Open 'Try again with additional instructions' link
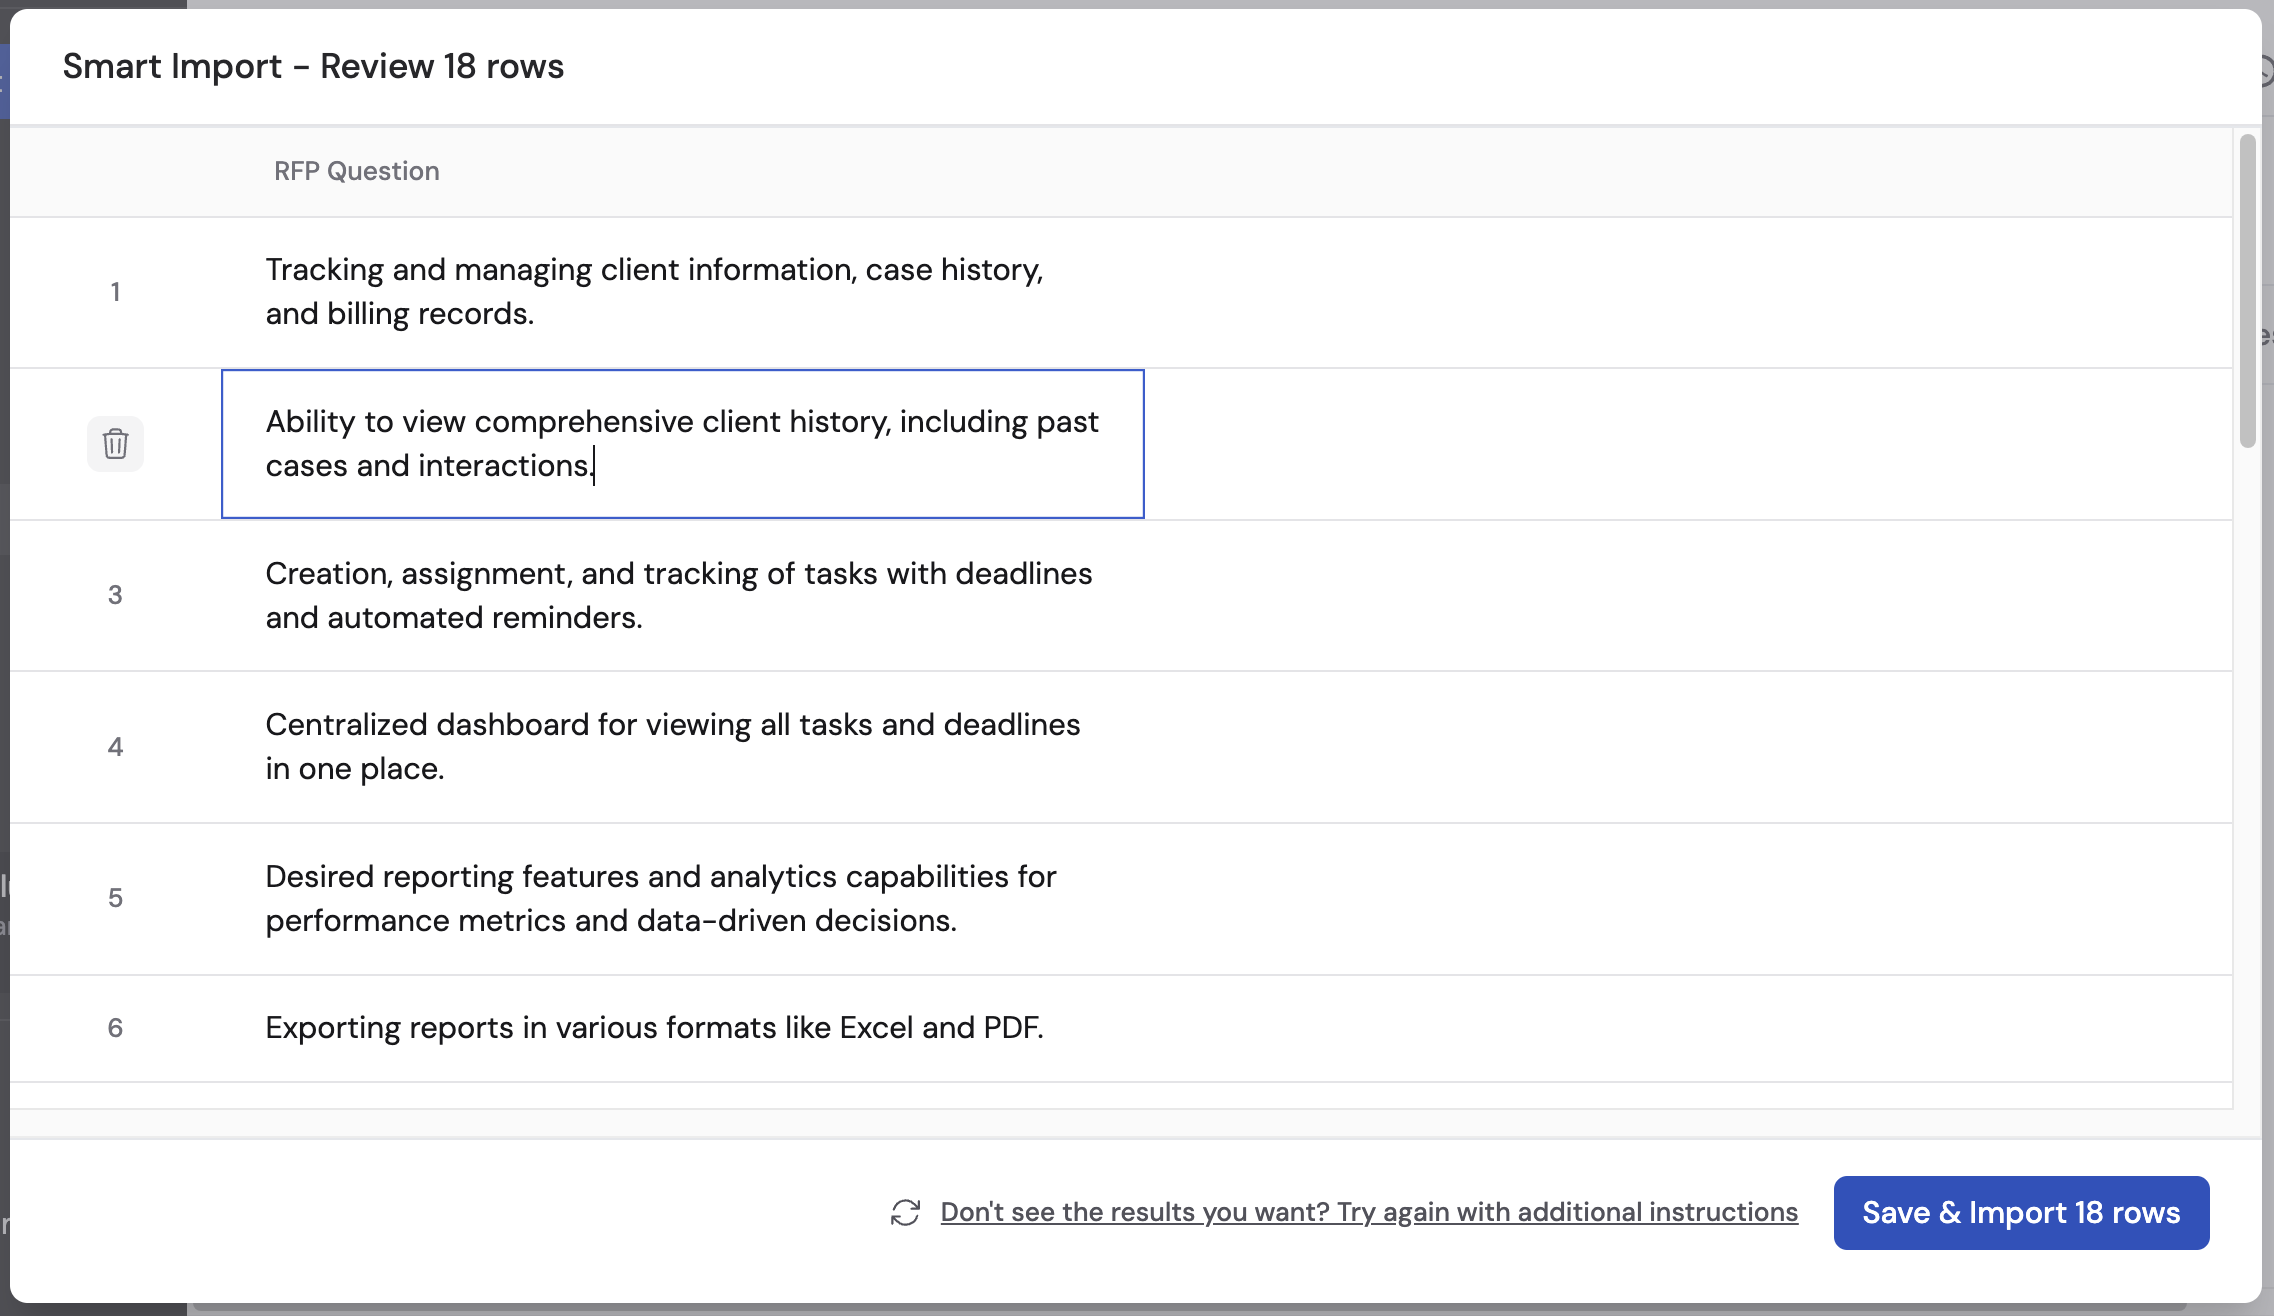 [1369, 1212]
